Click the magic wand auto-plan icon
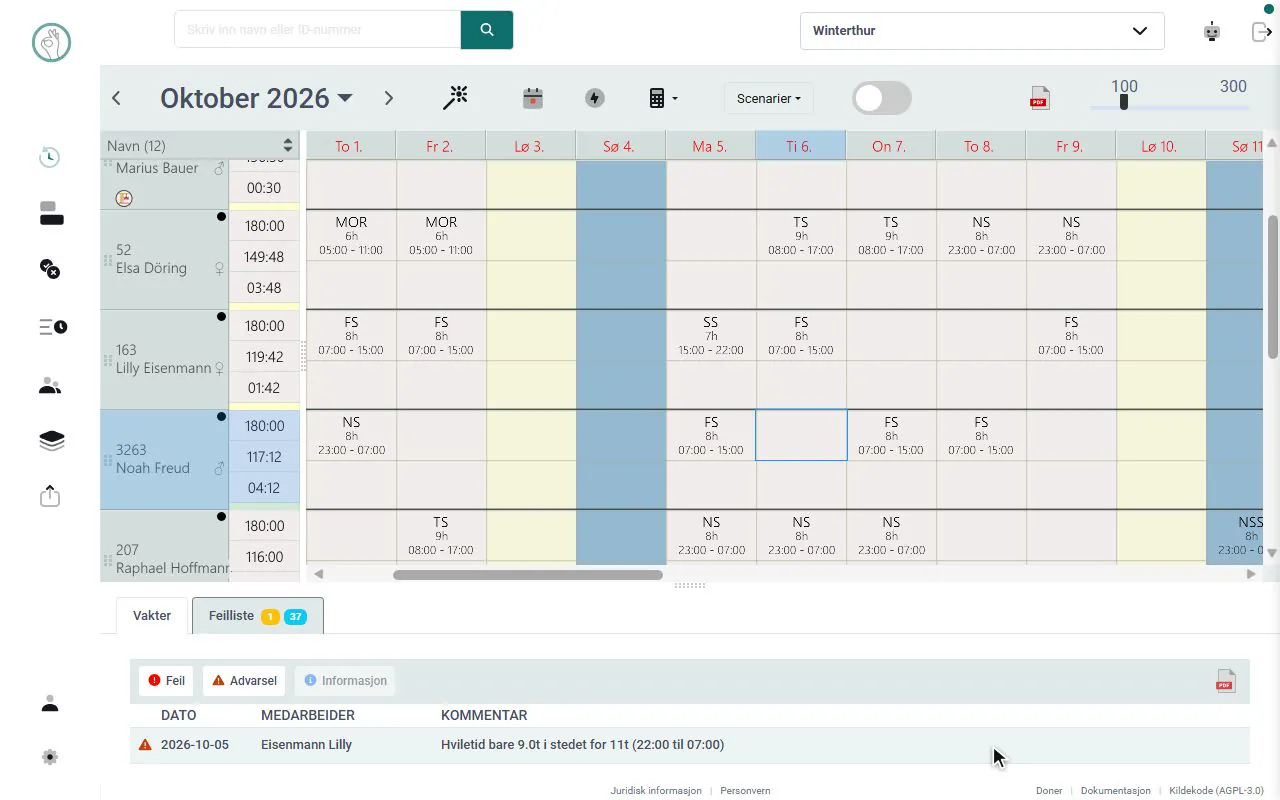 (456, 98)
